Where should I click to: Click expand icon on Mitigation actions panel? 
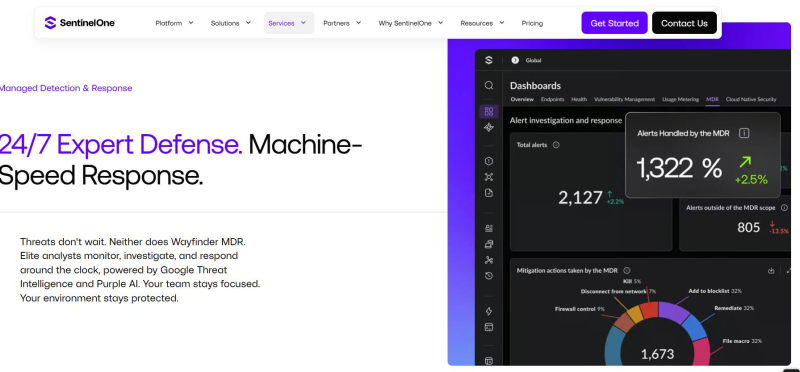(x=789, y=270)
